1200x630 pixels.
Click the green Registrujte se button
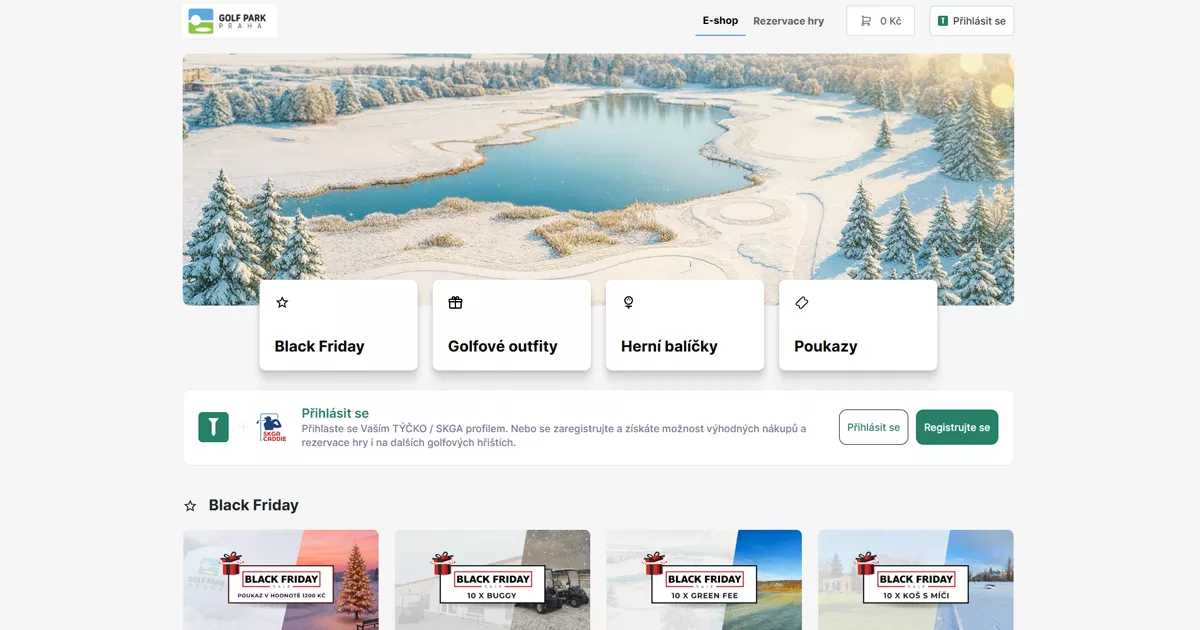tap(956, 427)
